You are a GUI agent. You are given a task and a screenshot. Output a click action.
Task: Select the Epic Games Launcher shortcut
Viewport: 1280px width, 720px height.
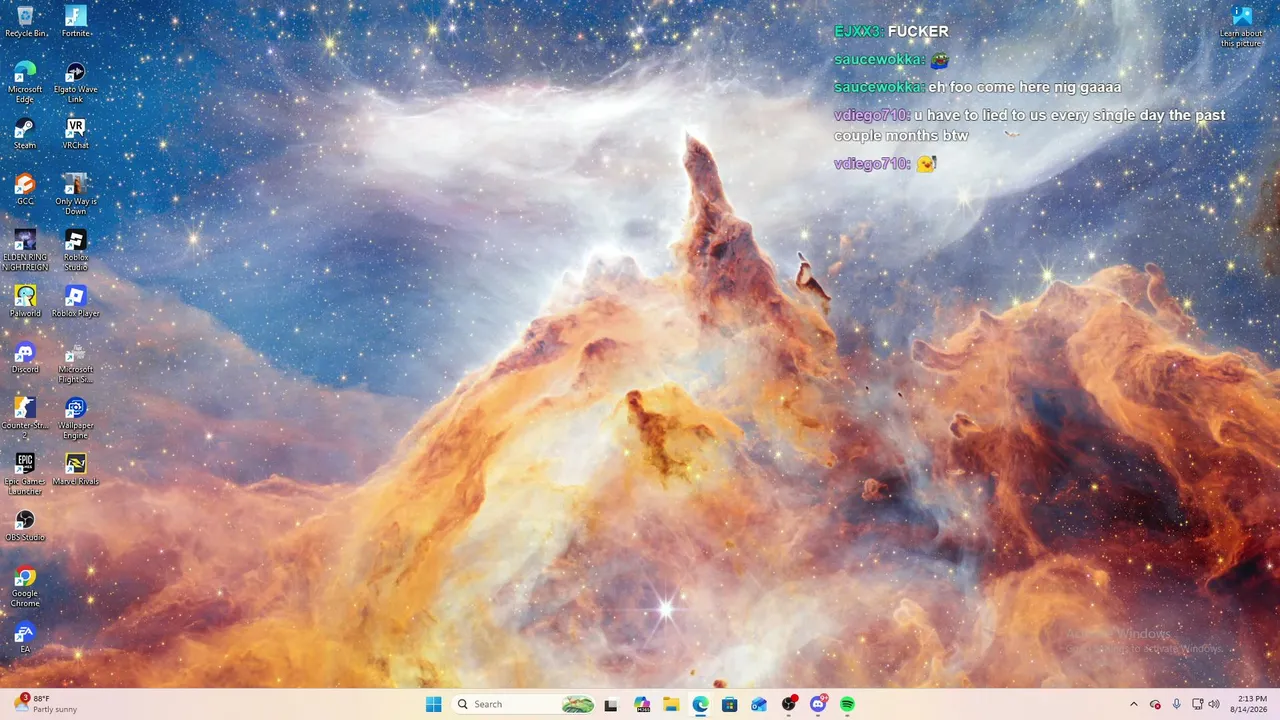25,474
